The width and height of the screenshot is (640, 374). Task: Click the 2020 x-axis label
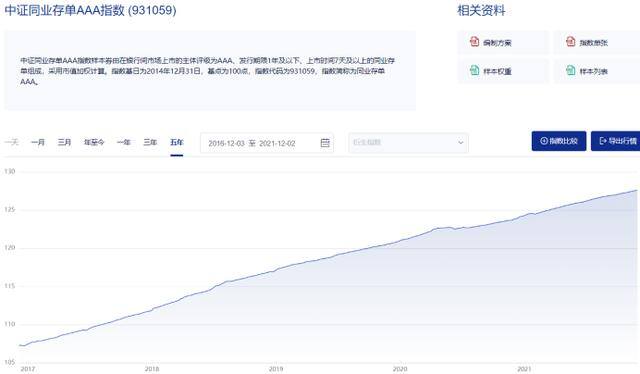400,369
